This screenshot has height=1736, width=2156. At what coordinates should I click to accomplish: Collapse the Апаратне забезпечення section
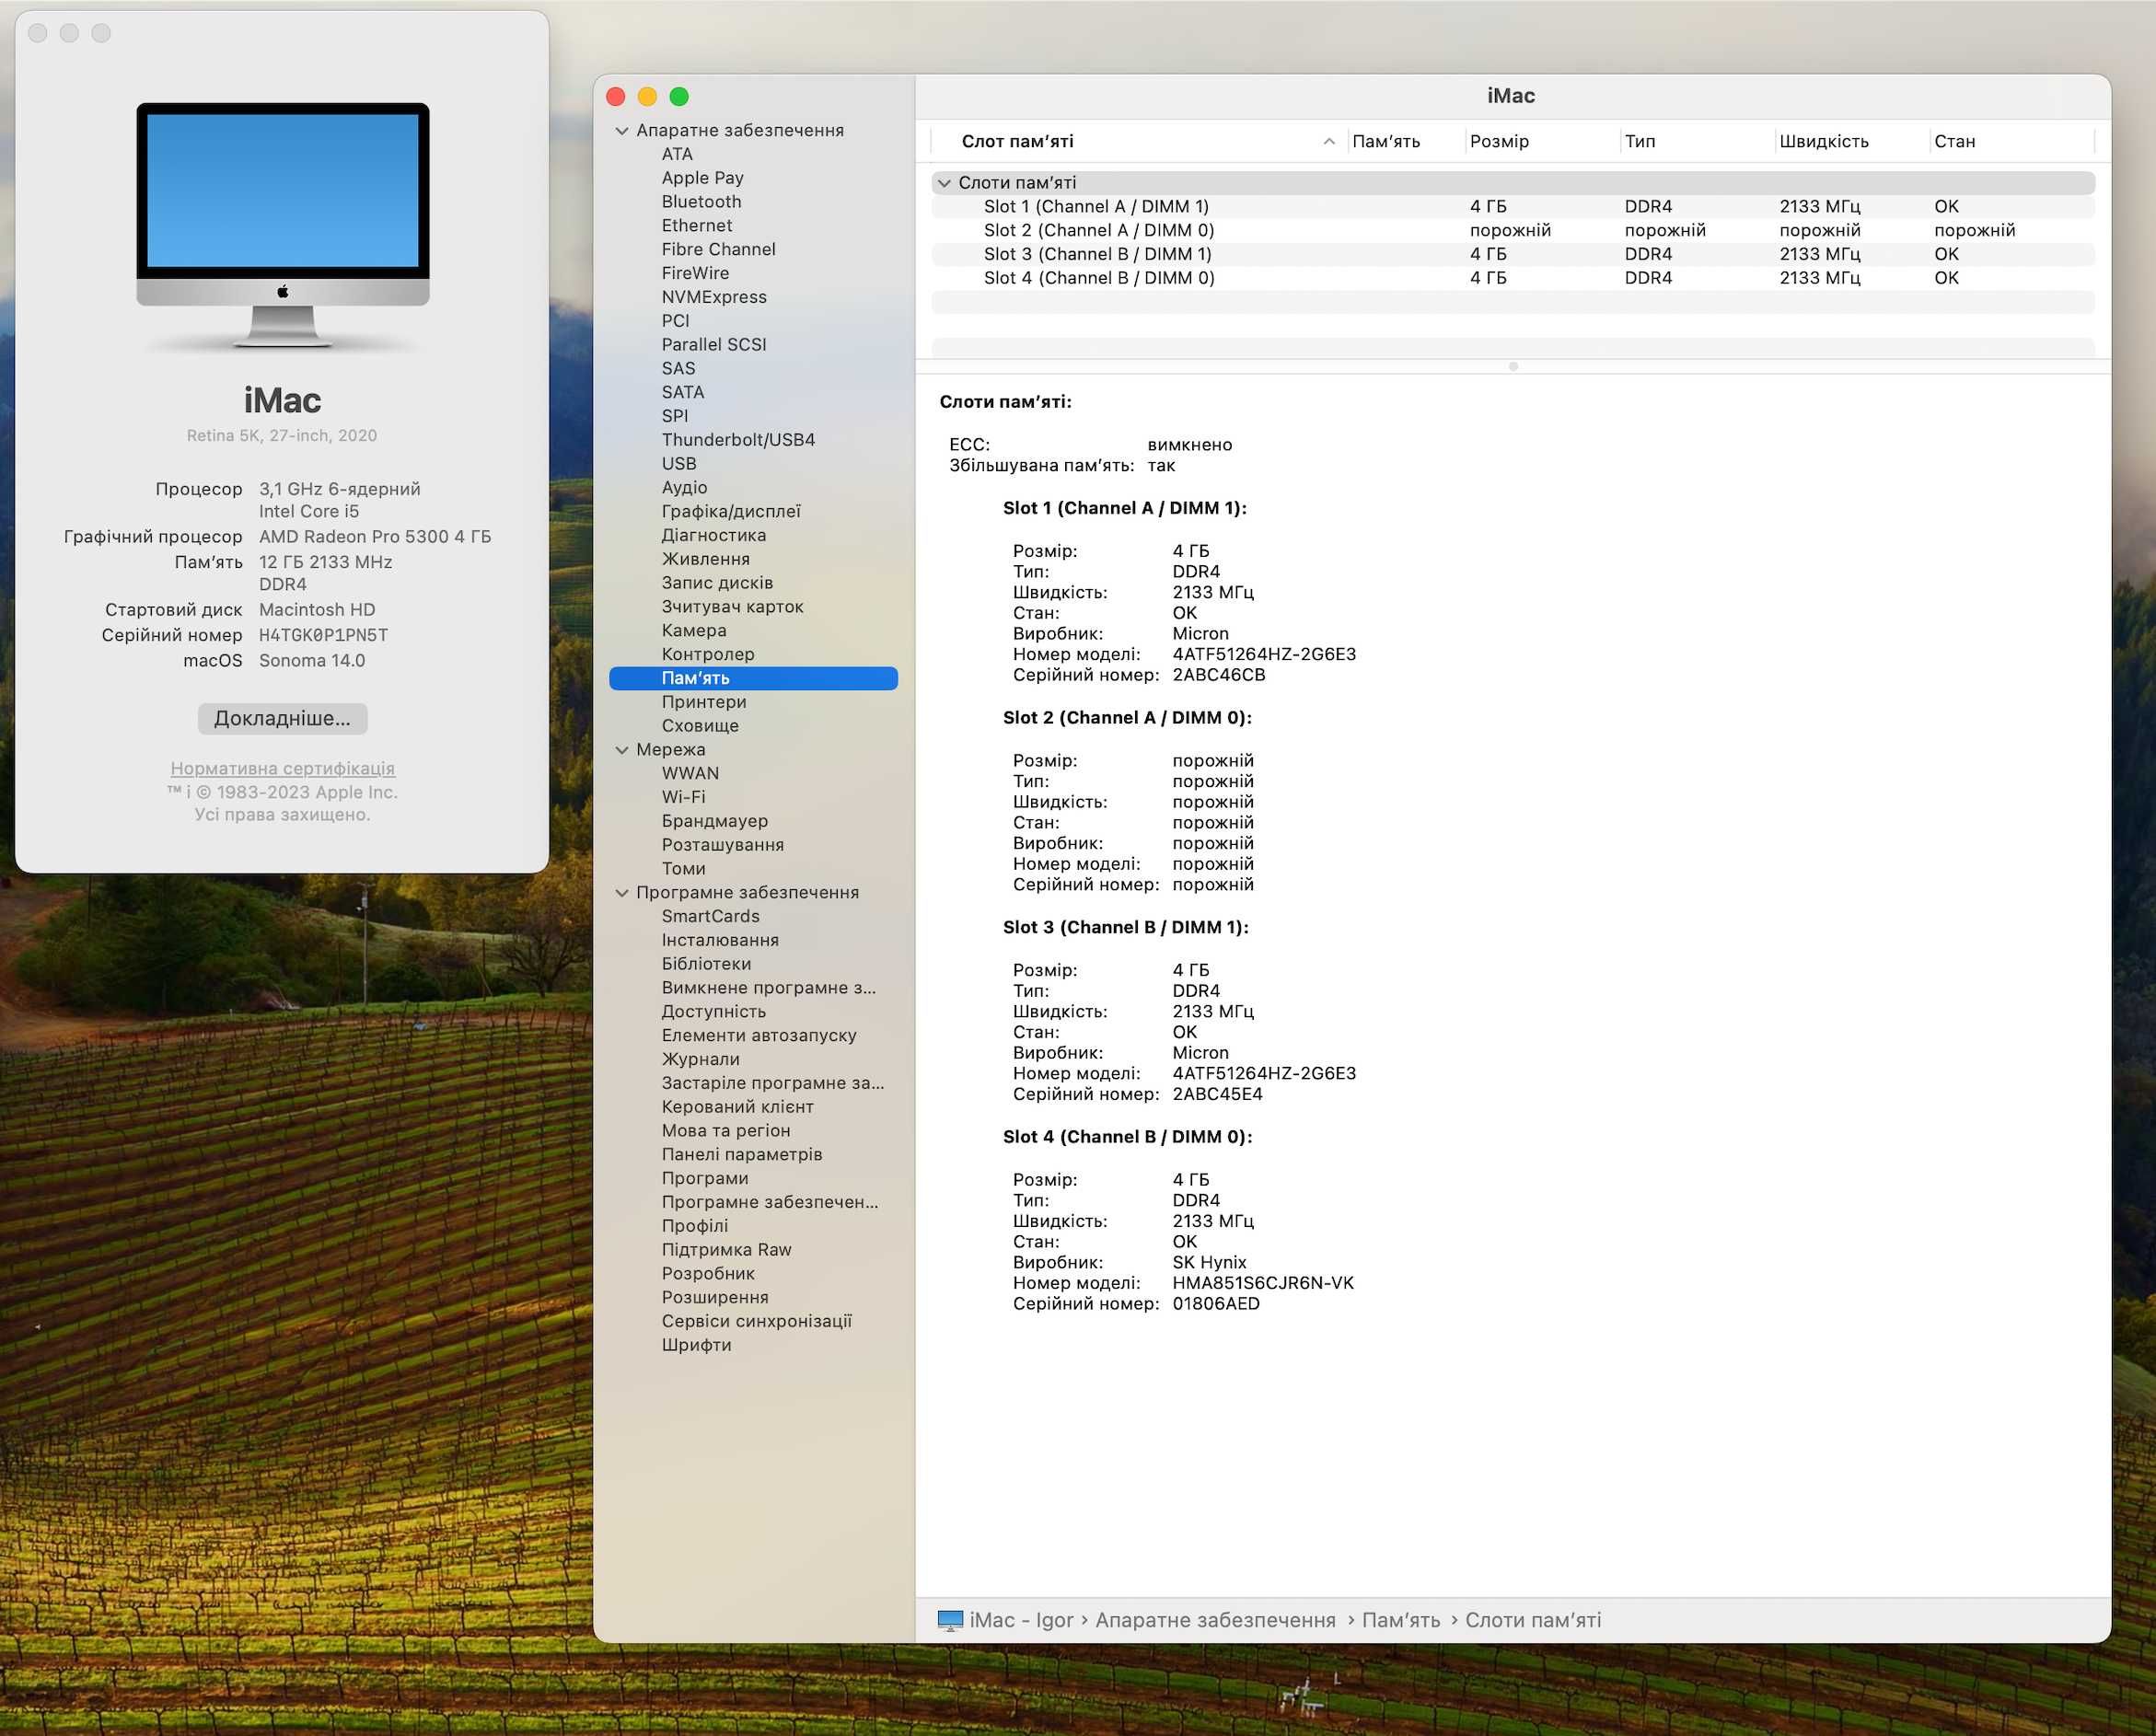[x=622, y=130]
